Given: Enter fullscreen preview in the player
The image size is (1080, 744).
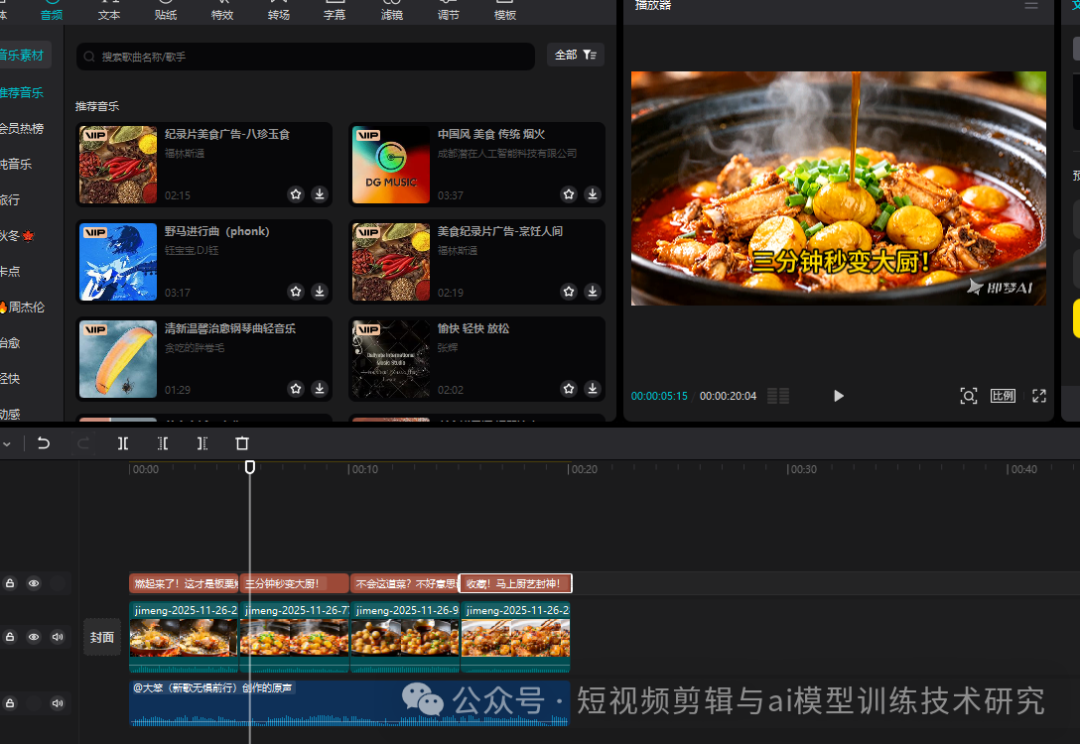Looking at the screenshot, I should tap(1039, 396).
